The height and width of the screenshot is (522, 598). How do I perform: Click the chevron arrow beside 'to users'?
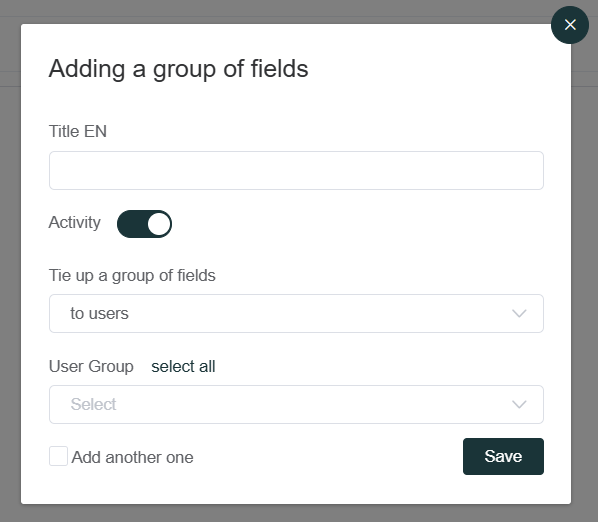tap(519, 313)
